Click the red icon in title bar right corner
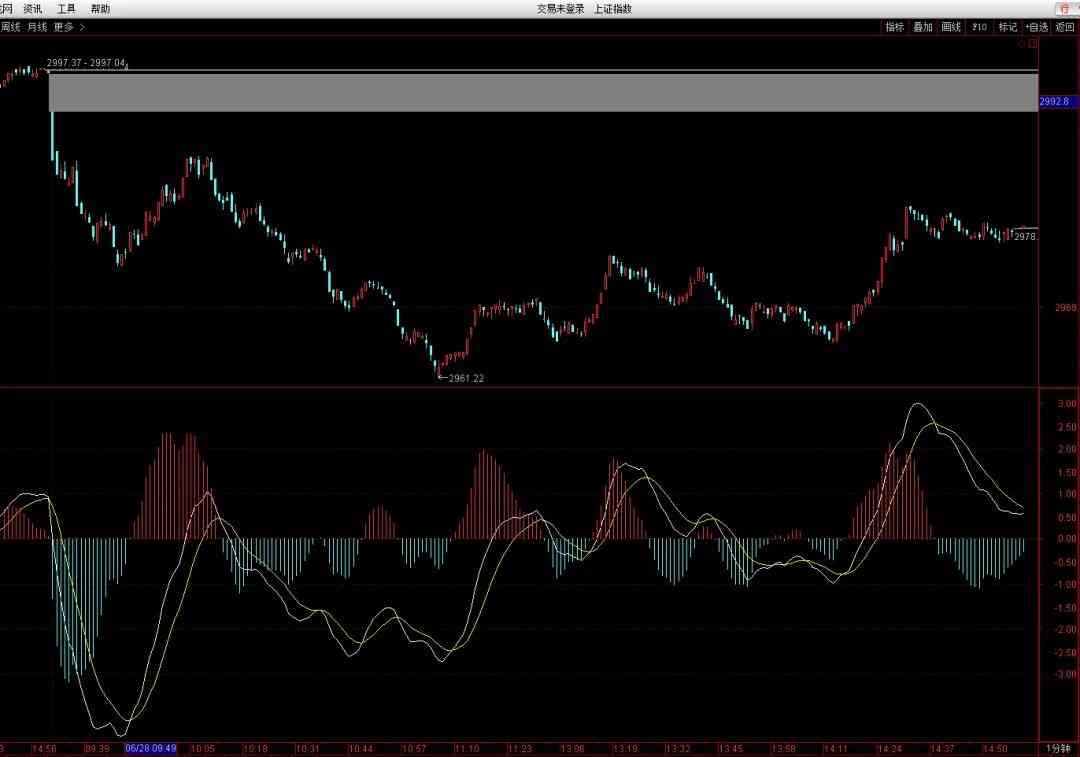This screenshot has height=757, width=1080. click(1064, 9)
